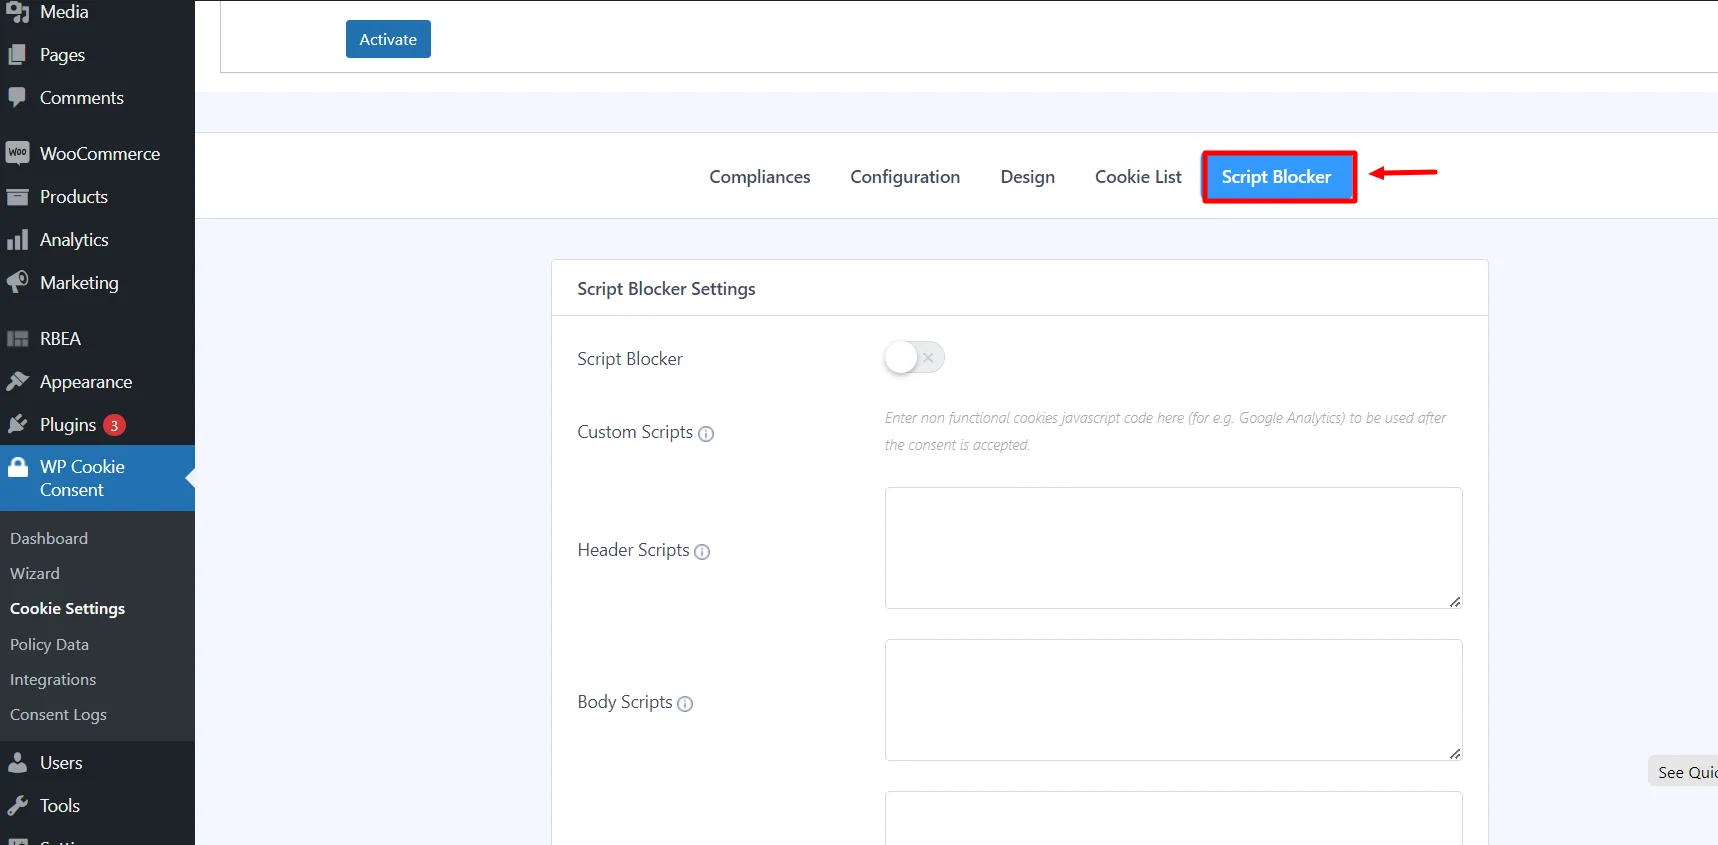Click the third textarea below Body Scripts
1718x845 pixels.
click(x=1173, y=818)
